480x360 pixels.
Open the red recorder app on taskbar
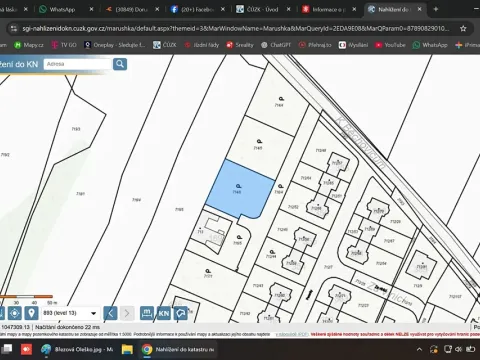click(26, 349)
